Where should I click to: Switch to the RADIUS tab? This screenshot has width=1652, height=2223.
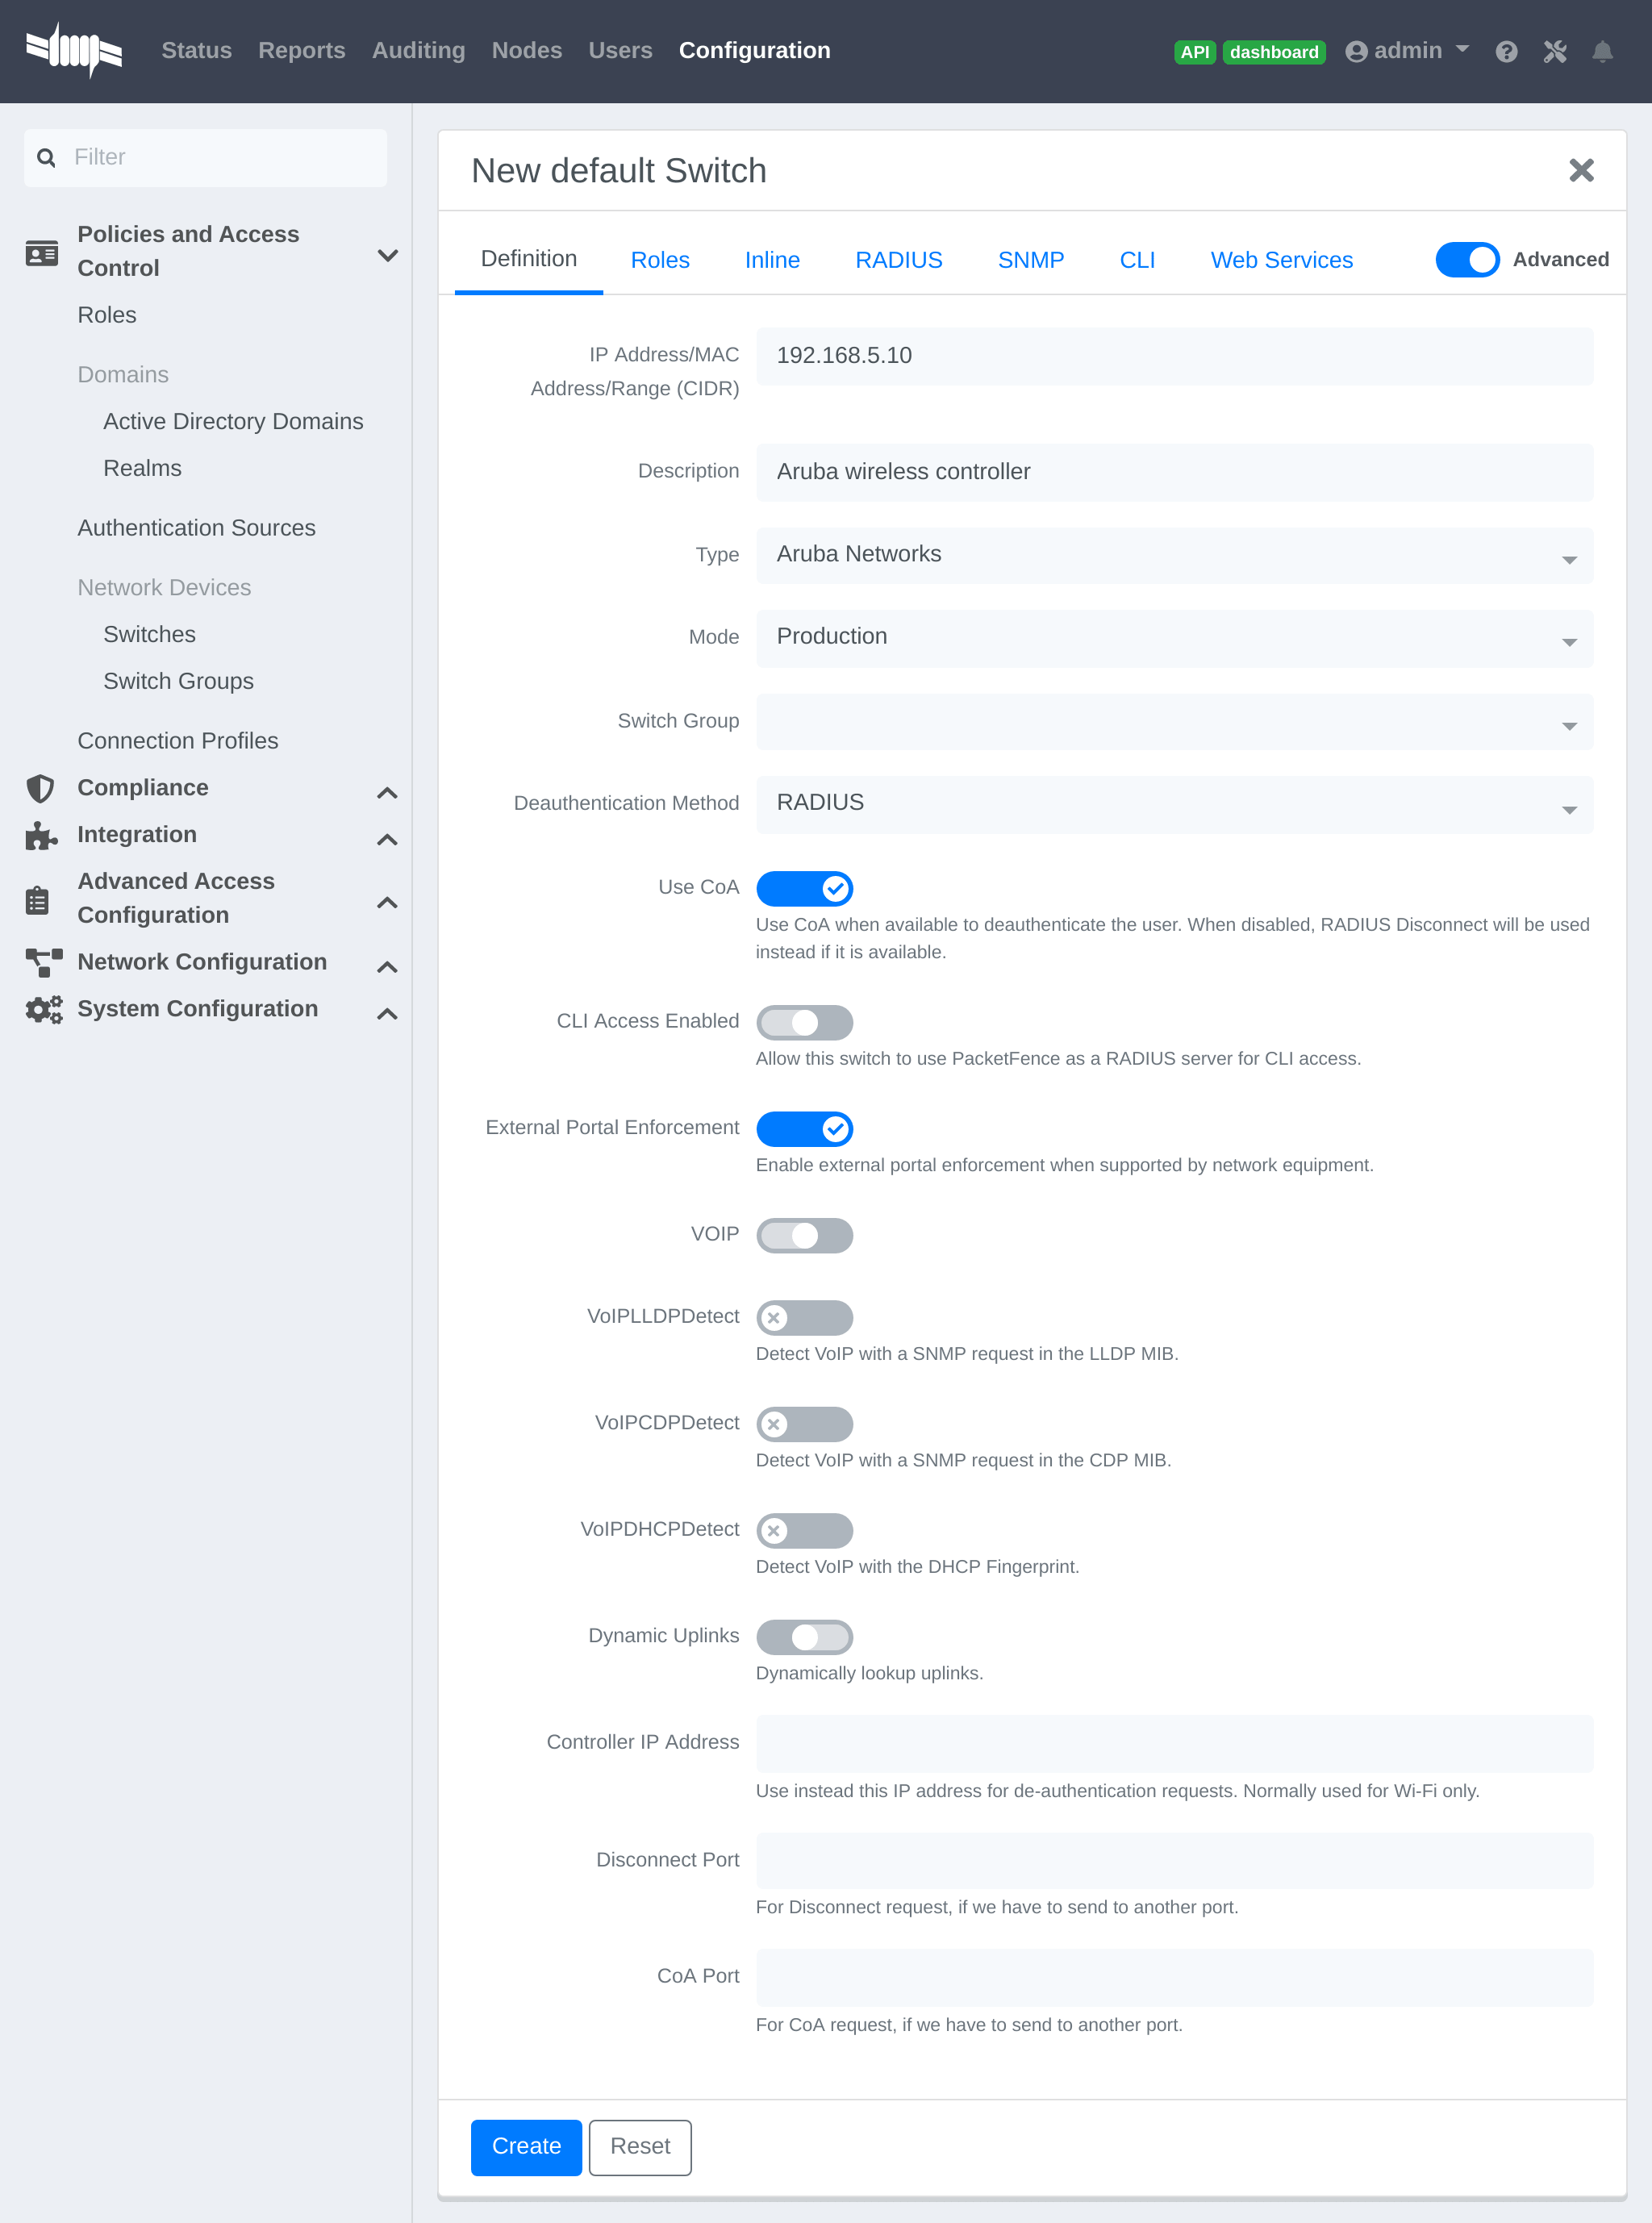click(x=898, y=260)
